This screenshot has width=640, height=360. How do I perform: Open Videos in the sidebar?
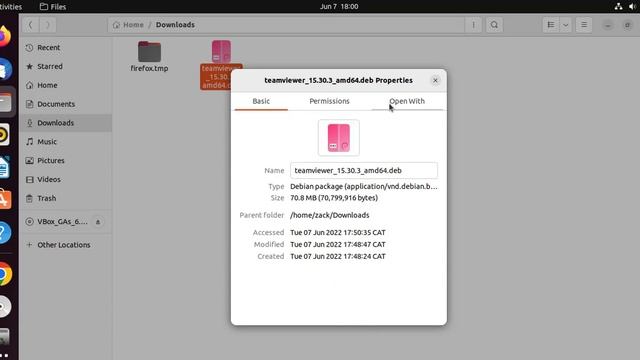click(x=65, y=179)
